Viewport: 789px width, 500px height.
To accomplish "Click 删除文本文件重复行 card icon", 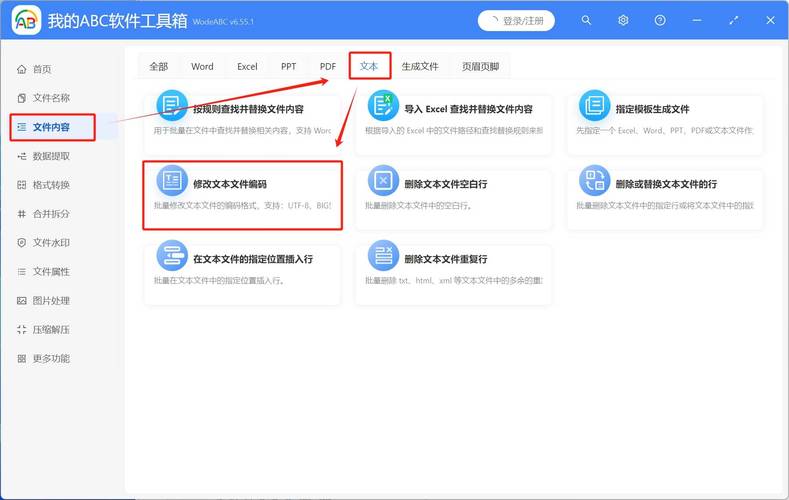I will tap(383, 256).
